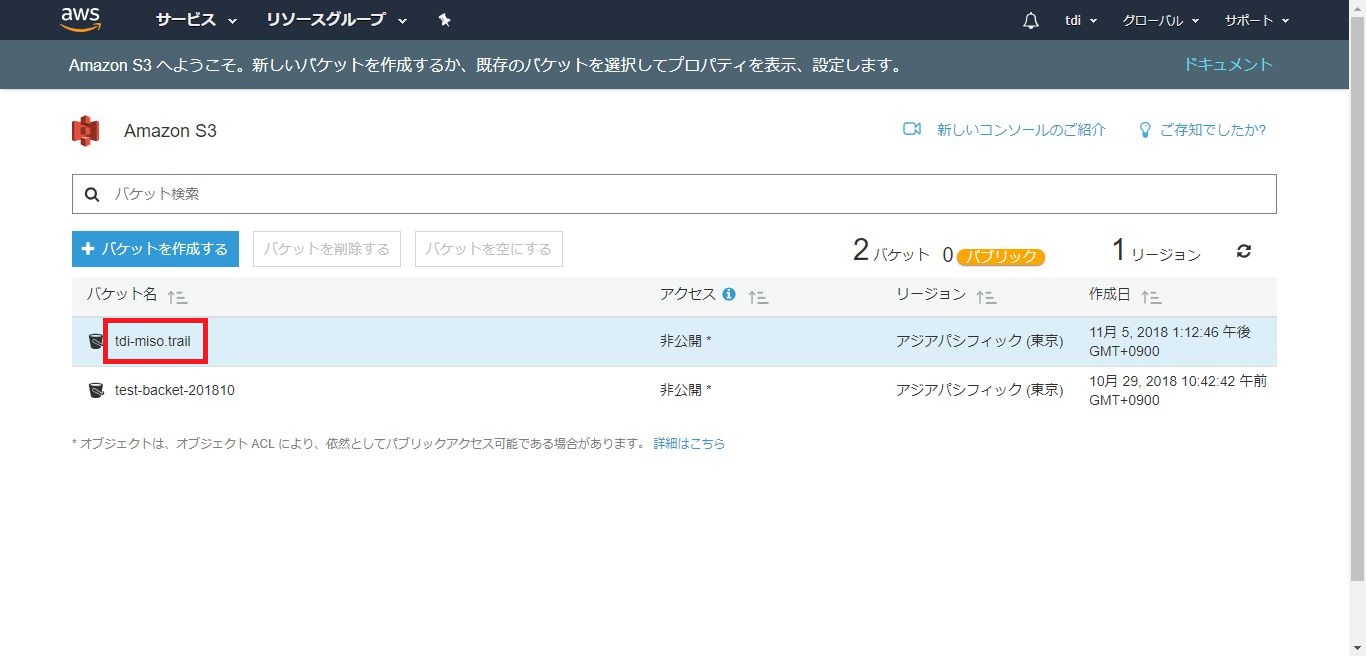Click the AWS logo home icon

pos(81,19)
